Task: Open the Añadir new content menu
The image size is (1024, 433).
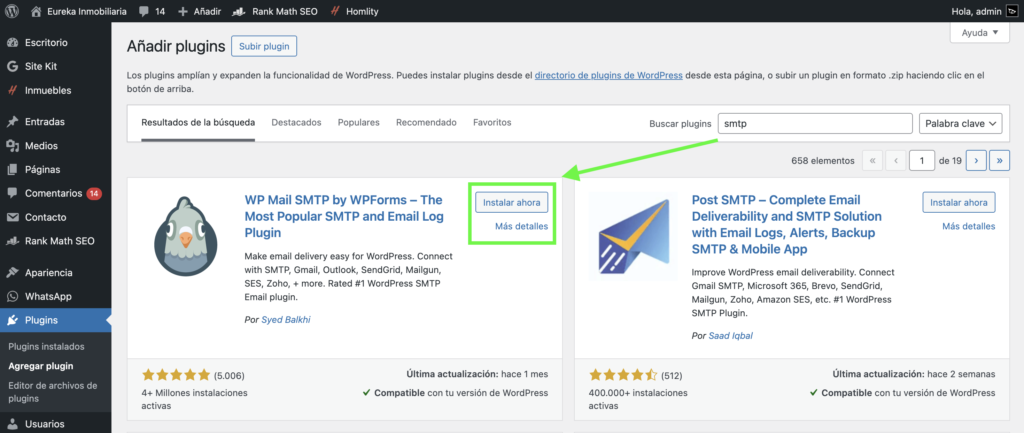Action: tap(199, 11)
